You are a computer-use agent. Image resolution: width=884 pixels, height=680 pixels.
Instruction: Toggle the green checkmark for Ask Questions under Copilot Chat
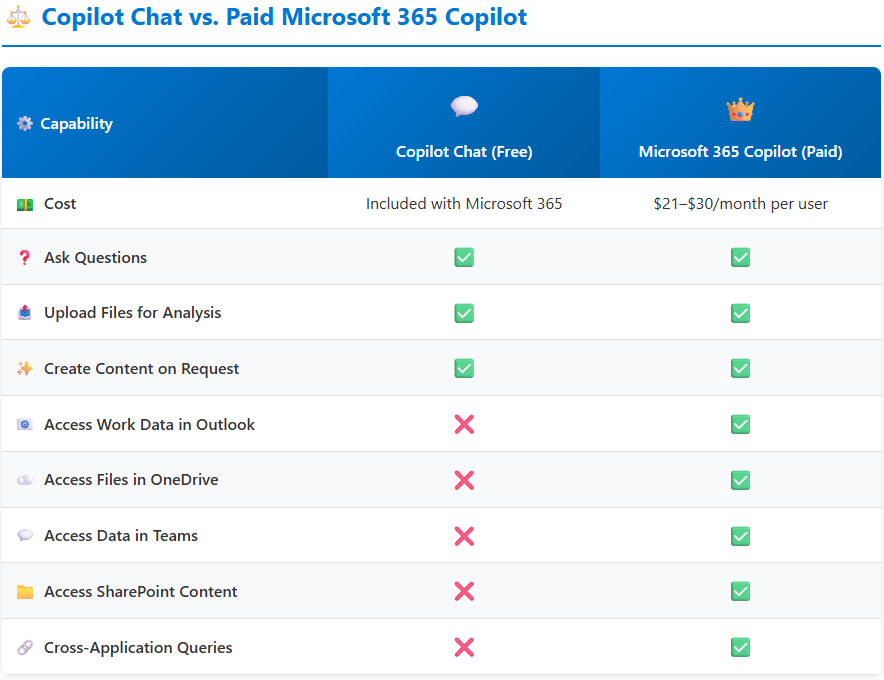(463, 257)
